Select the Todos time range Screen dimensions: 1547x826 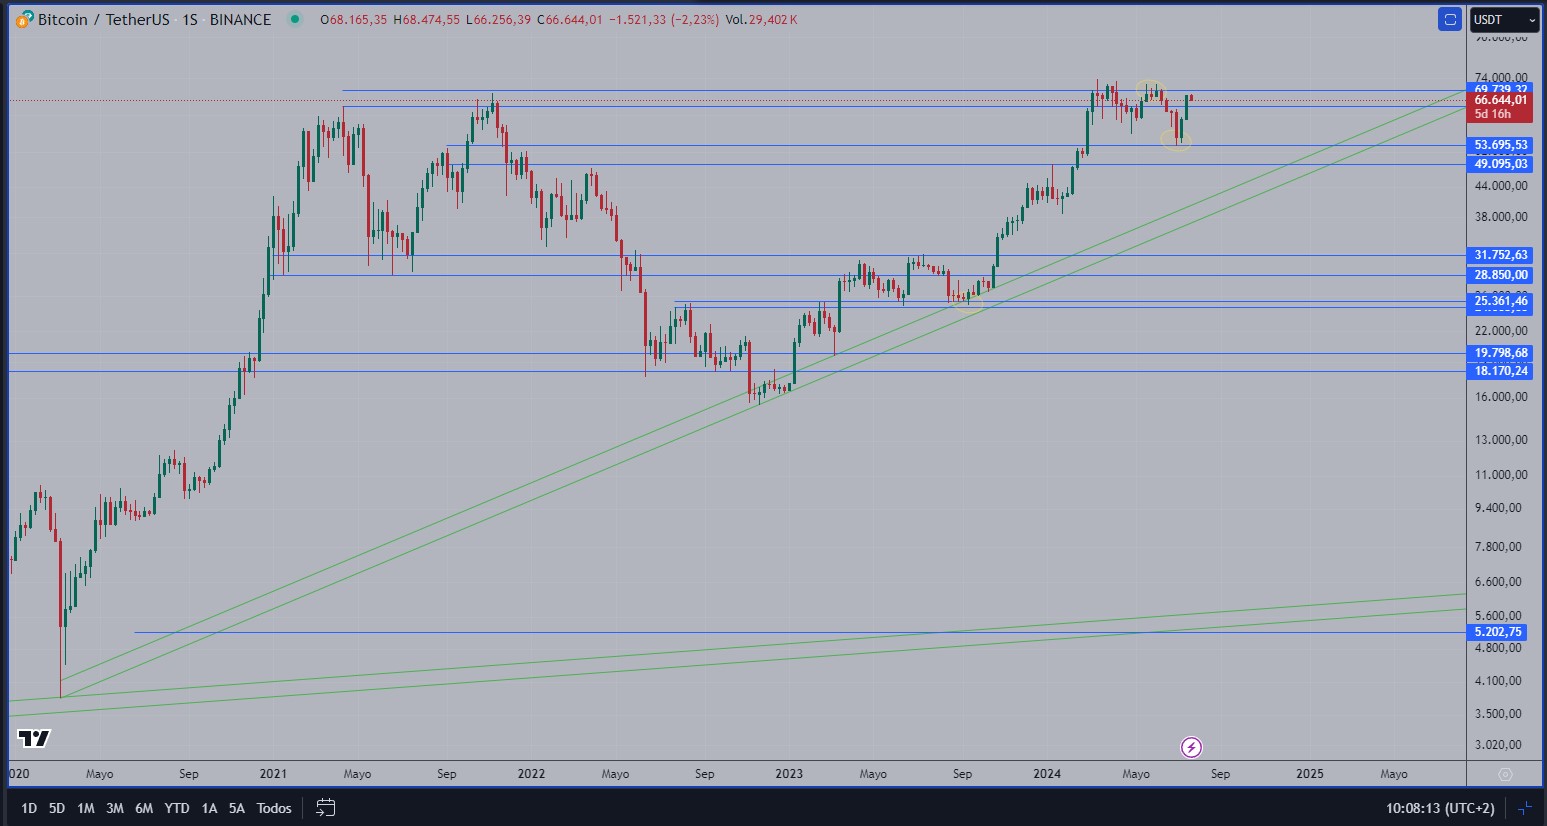pyautogui.click(x=274, y=808)
